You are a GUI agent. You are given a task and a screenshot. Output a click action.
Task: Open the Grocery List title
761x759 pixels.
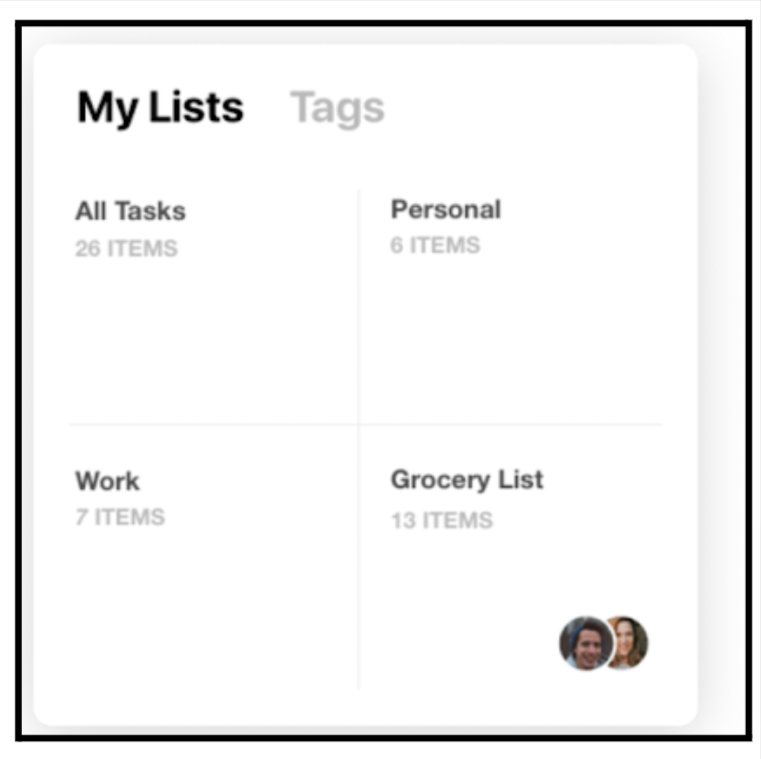pos(466,479)
